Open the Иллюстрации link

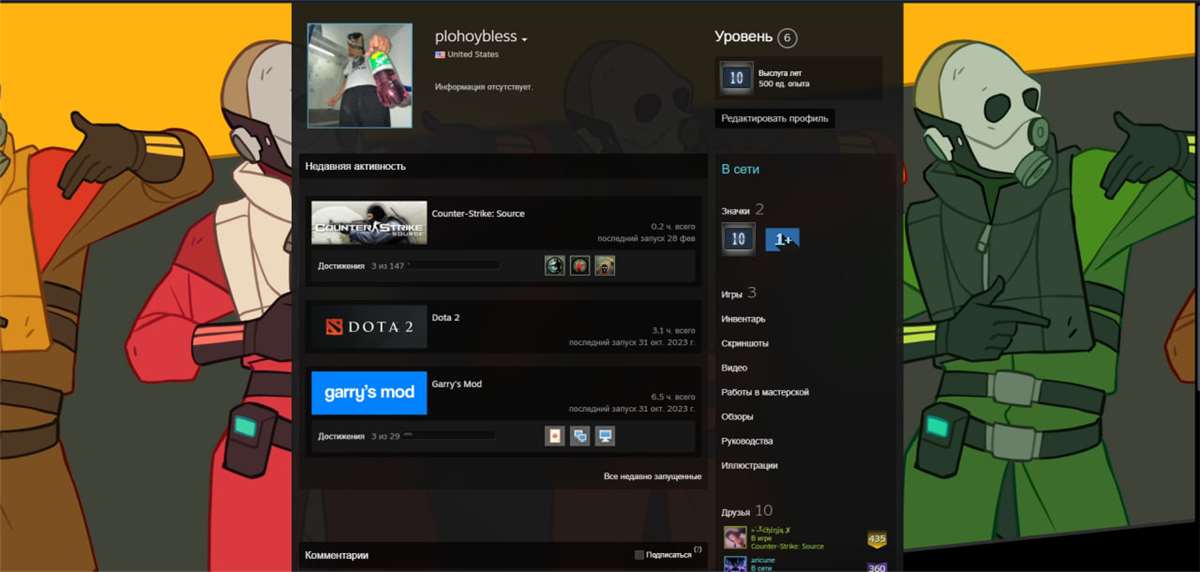(x=749, y=465)
